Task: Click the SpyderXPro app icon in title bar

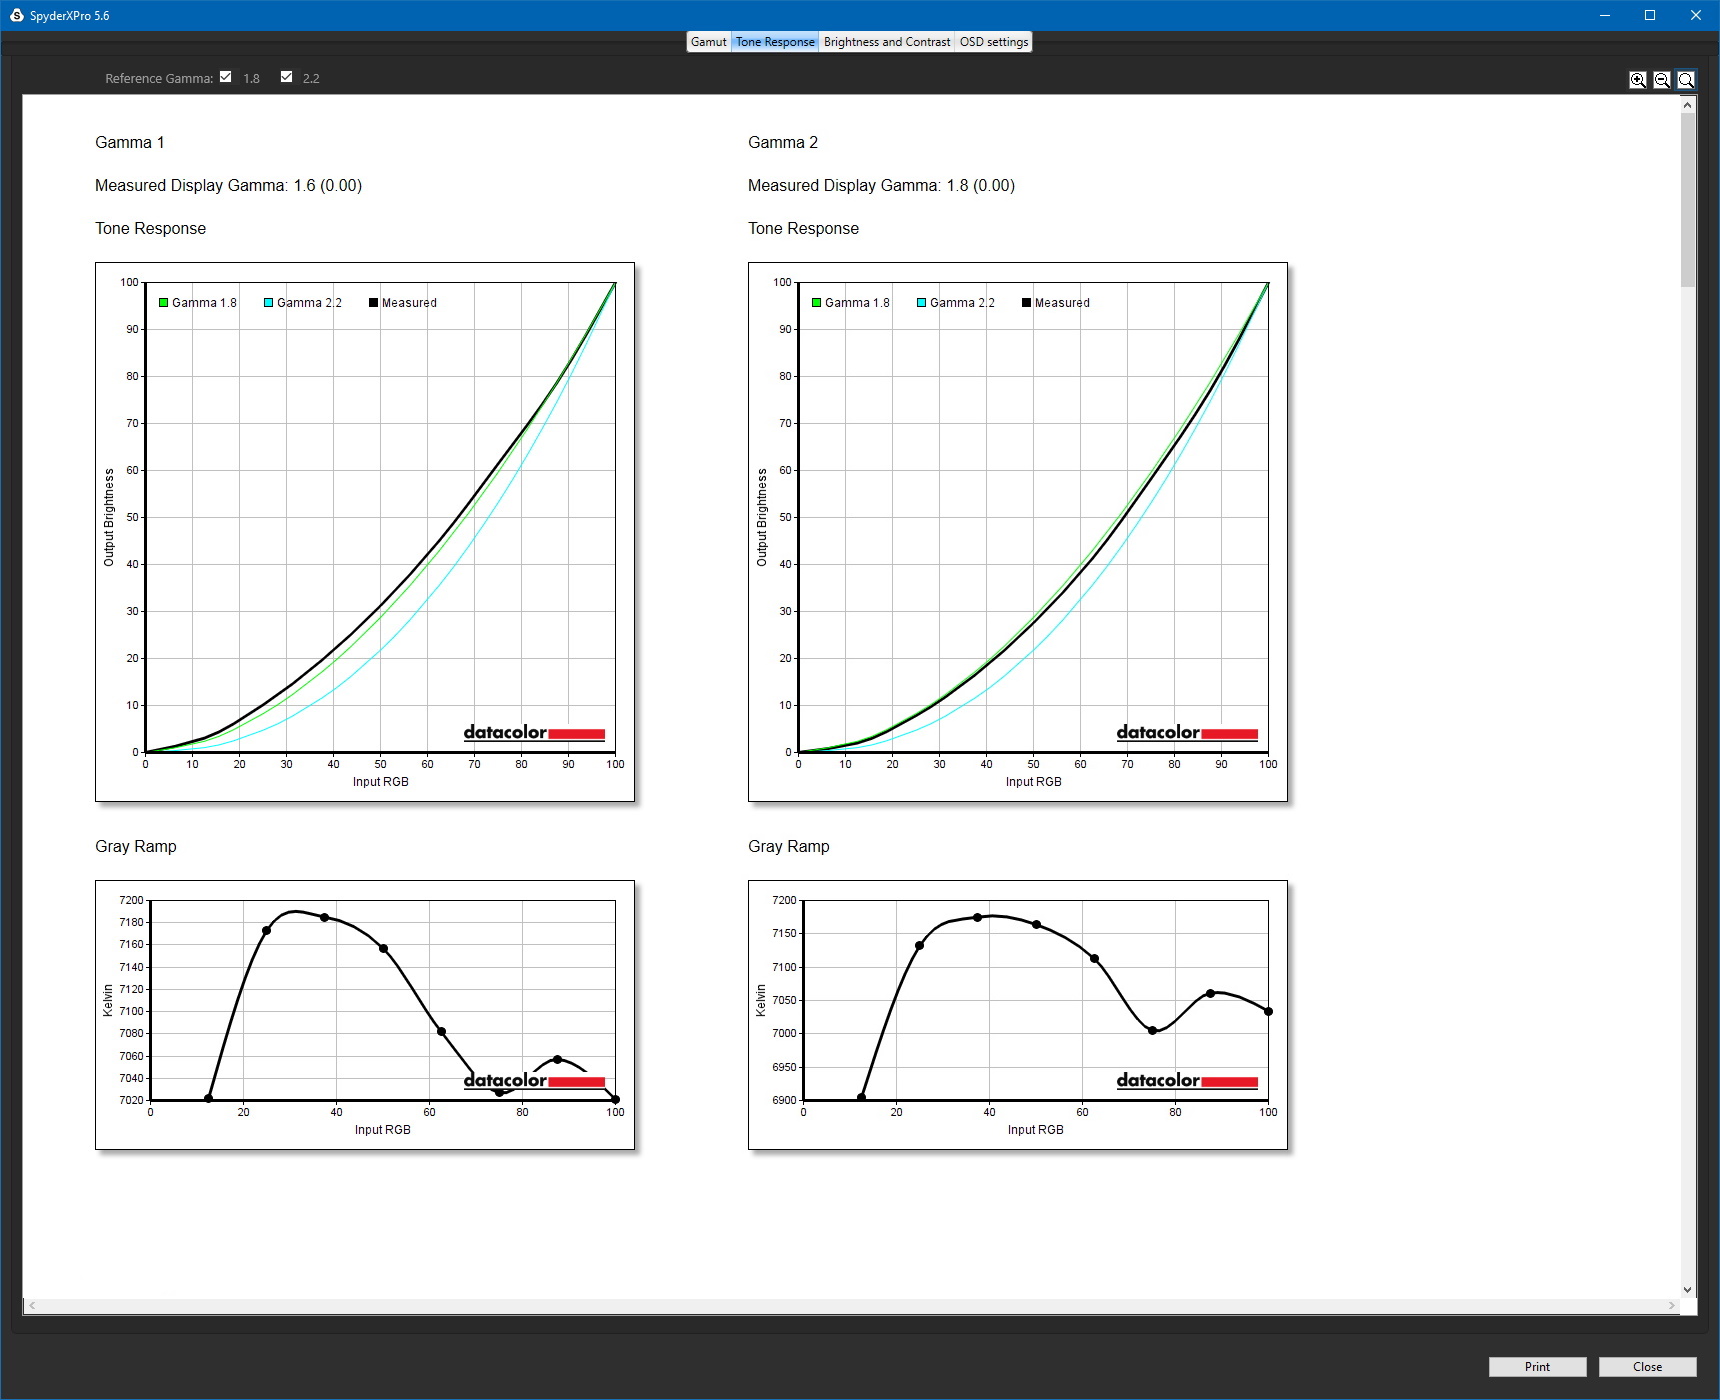Action: coord(16,15)
